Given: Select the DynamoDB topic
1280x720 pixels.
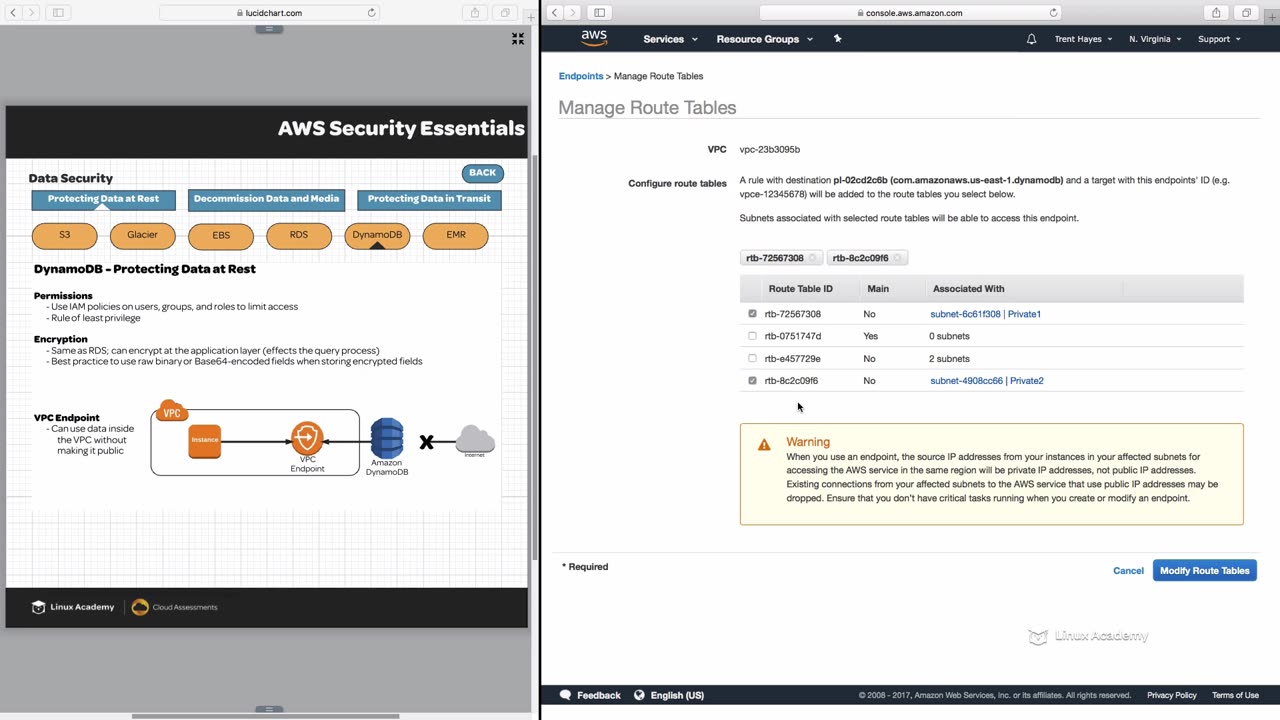Looking at the screenshot, I should pos(377,235).
